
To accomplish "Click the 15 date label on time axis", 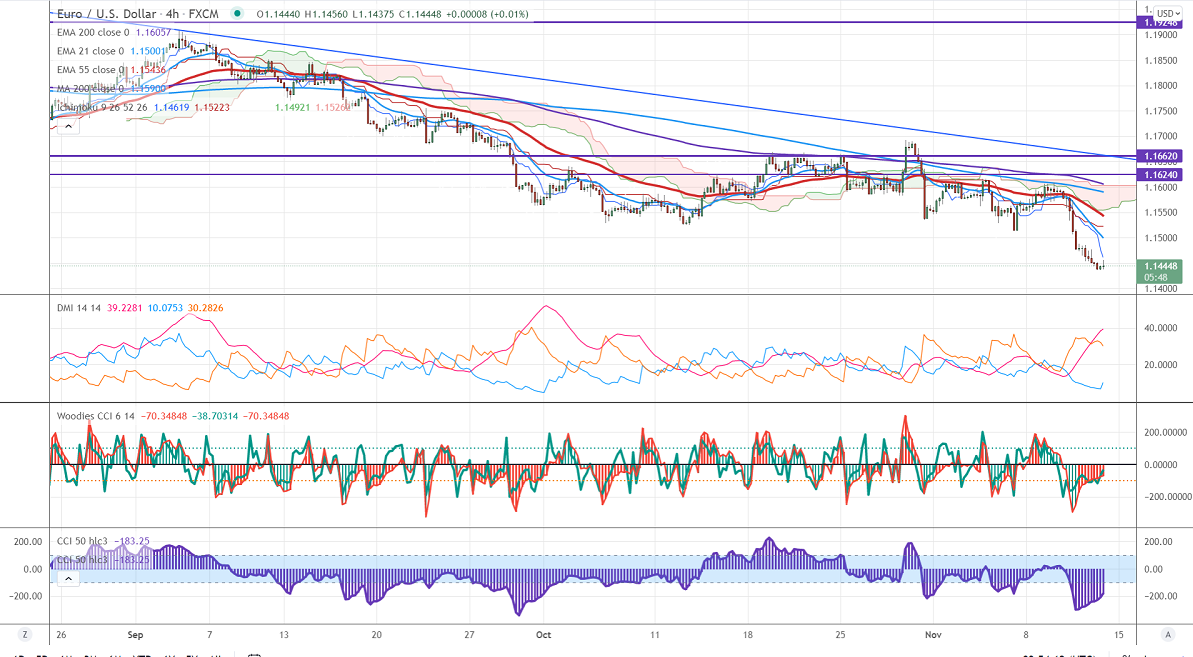I will pos(1118,634).
